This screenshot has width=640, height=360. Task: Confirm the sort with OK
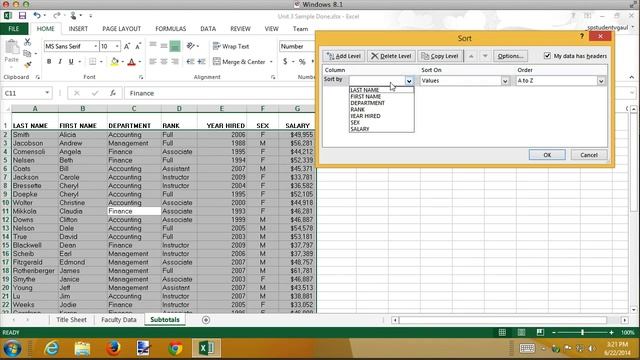(x=547, y=155)
